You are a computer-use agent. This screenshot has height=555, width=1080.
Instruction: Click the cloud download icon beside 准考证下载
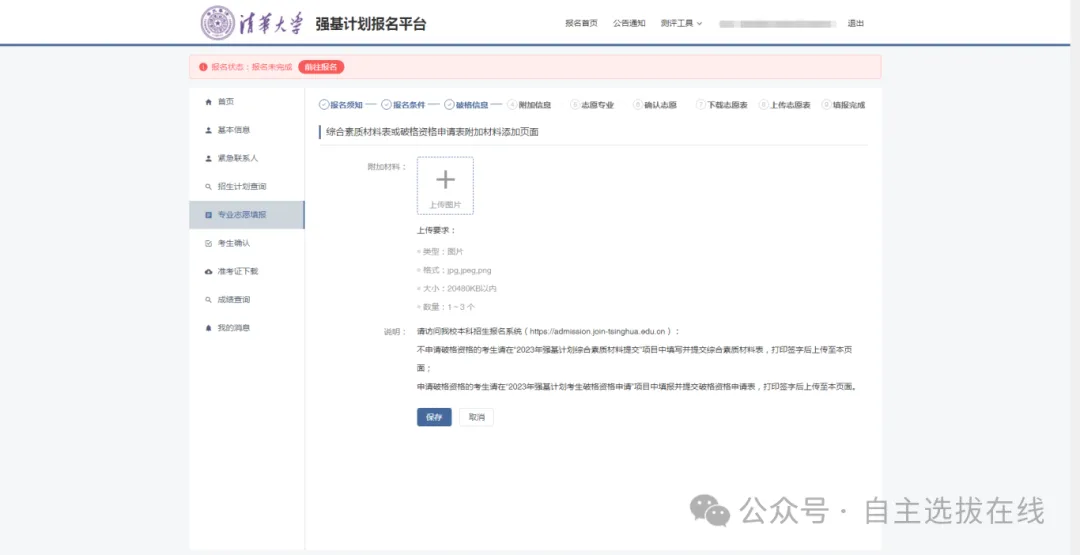click(x=208, y=271)
